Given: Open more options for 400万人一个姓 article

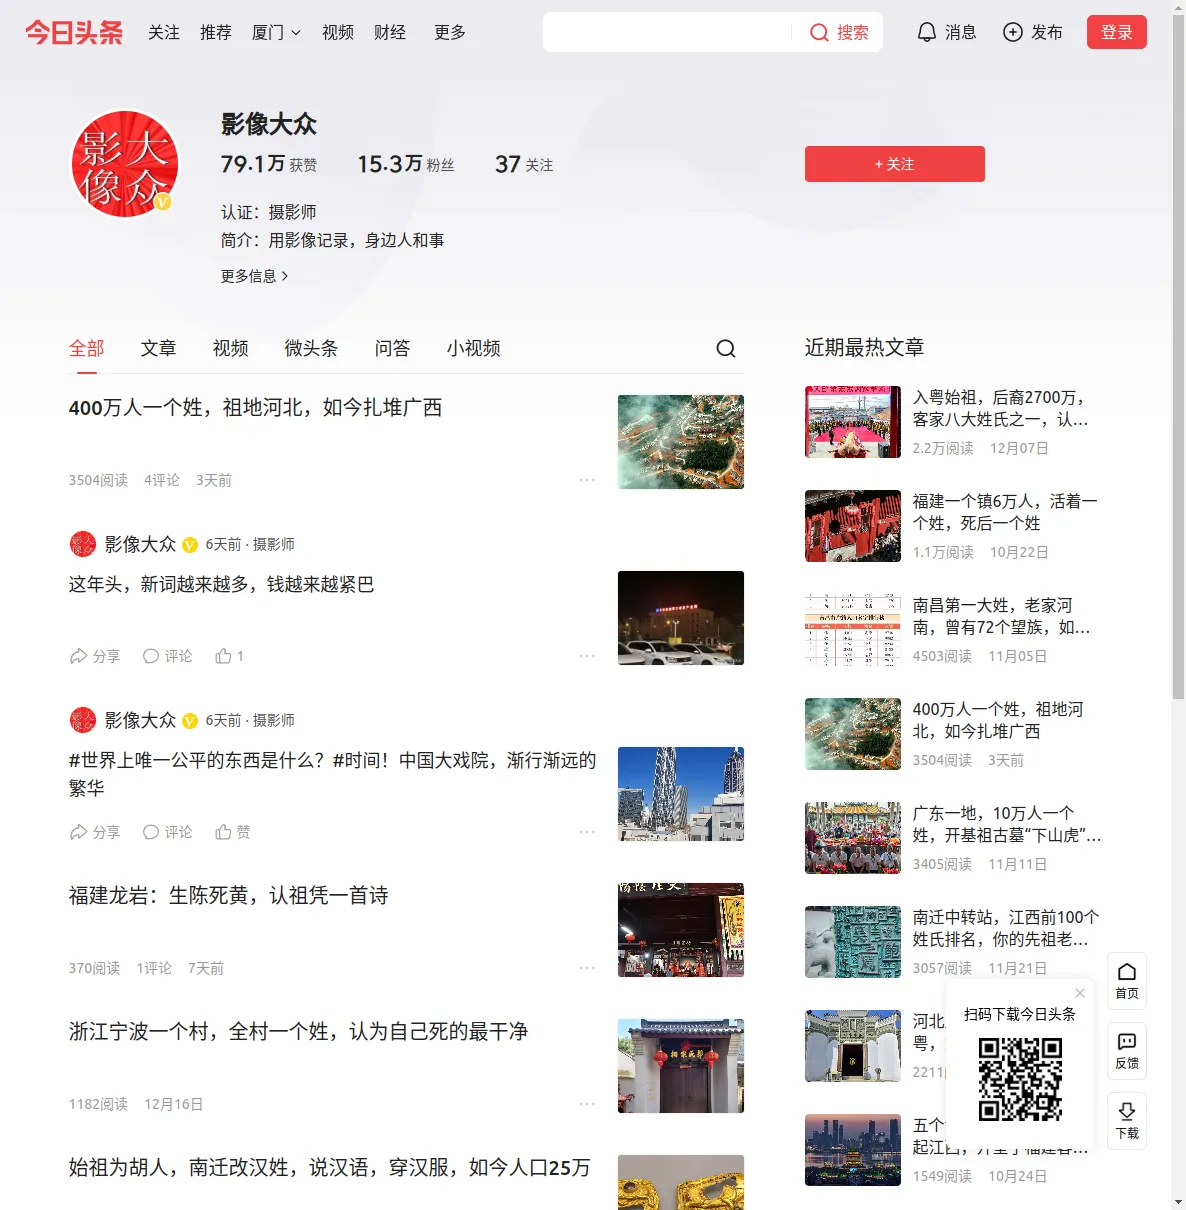Looking at the screenshot, I should pos(587,480).
